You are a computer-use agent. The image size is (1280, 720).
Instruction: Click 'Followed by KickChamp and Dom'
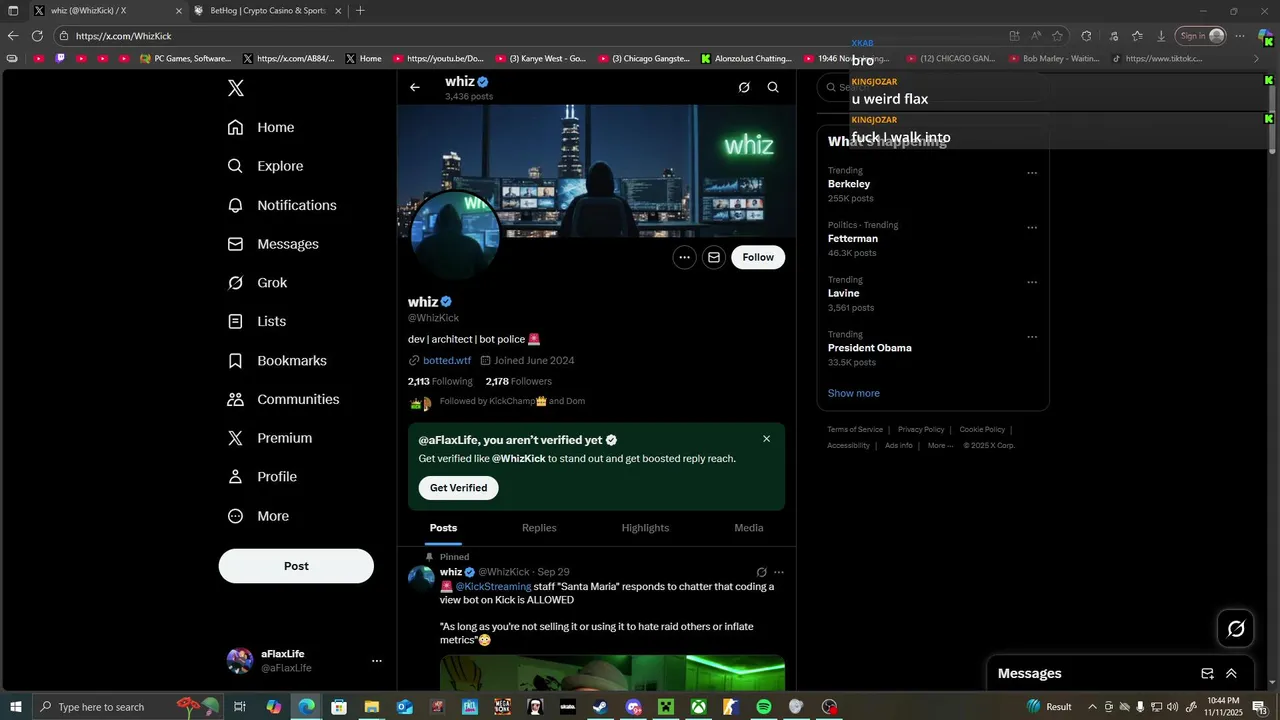512,401
